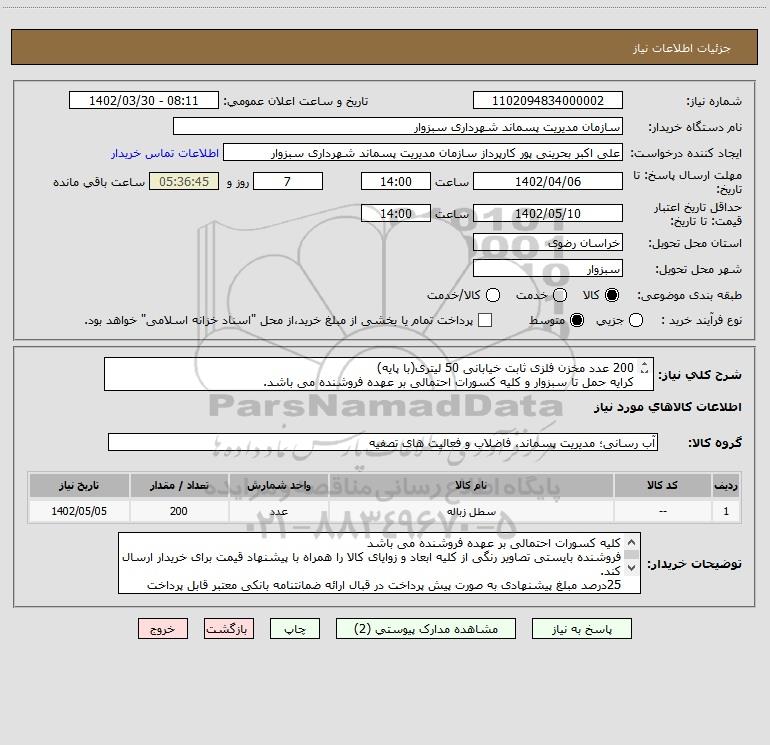This screenshot has width=770, height=745.
Task: Click the request creator name field
Action: point(423,153)
